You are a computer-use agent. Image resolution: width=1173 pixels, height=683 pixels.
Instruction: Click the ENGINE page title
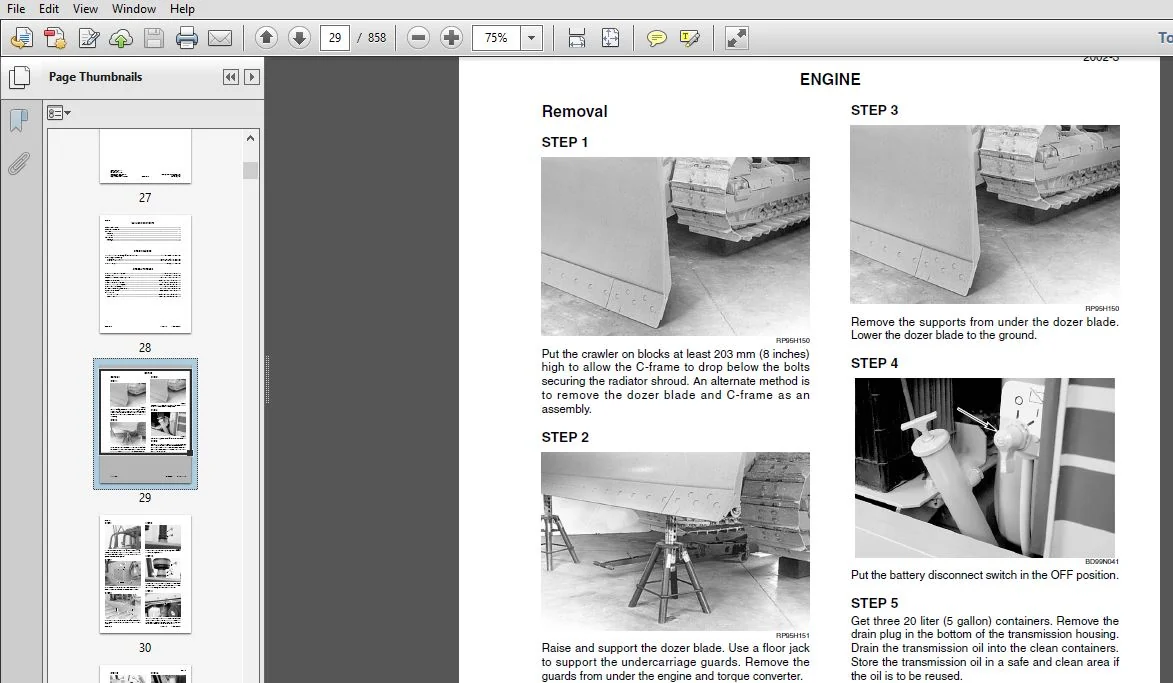pyautogui.click(x=830, y=79)
